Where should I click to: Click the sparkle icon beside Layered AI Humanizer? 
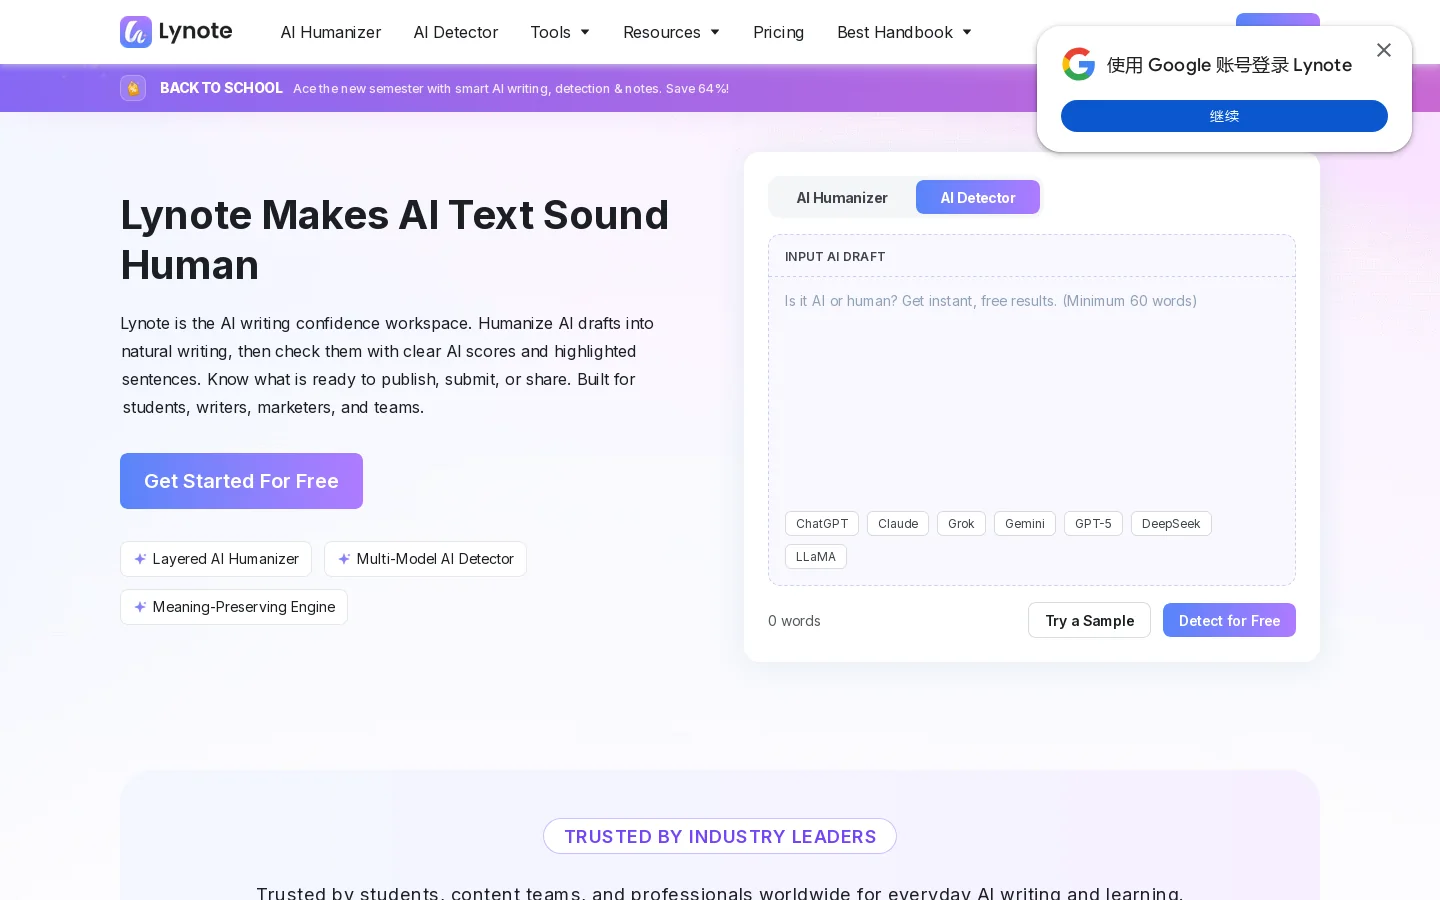tap(140, 559)
